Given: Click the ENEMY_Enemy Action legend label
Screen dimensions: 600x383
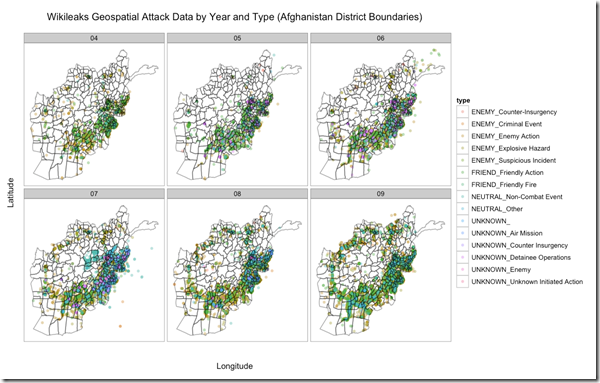Looking at the screenshot, I should (505, 136).
